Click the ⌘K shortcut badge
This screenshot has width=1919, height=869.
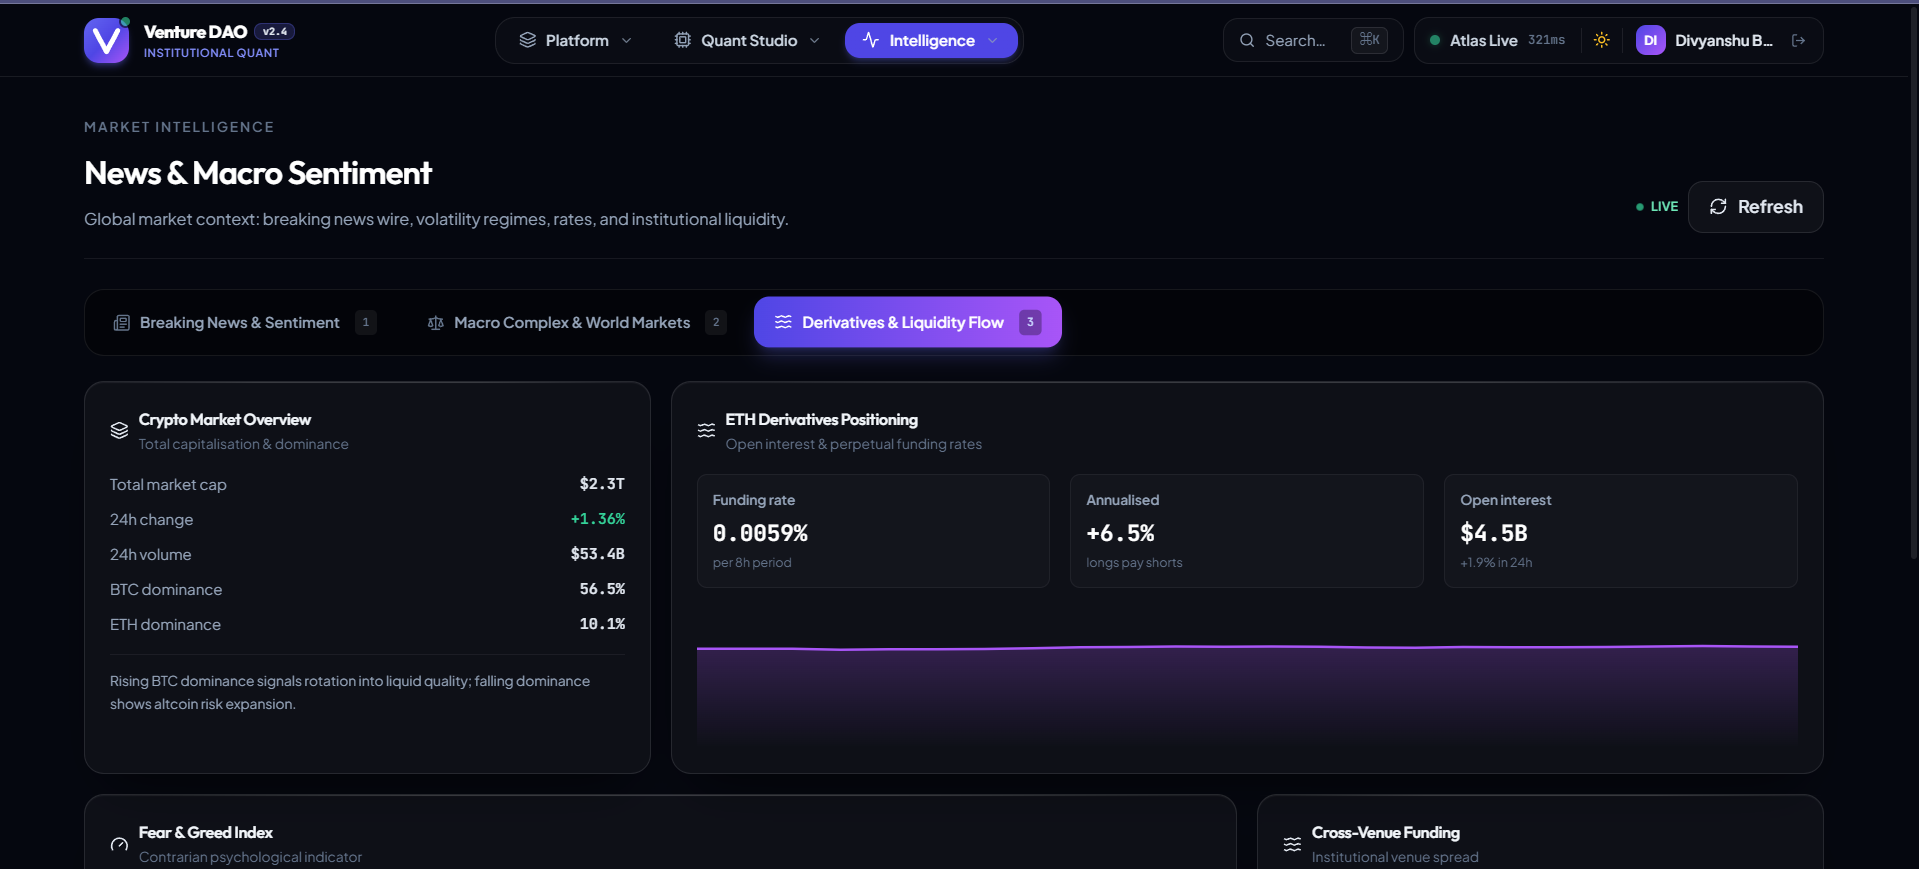[1369, 40]
